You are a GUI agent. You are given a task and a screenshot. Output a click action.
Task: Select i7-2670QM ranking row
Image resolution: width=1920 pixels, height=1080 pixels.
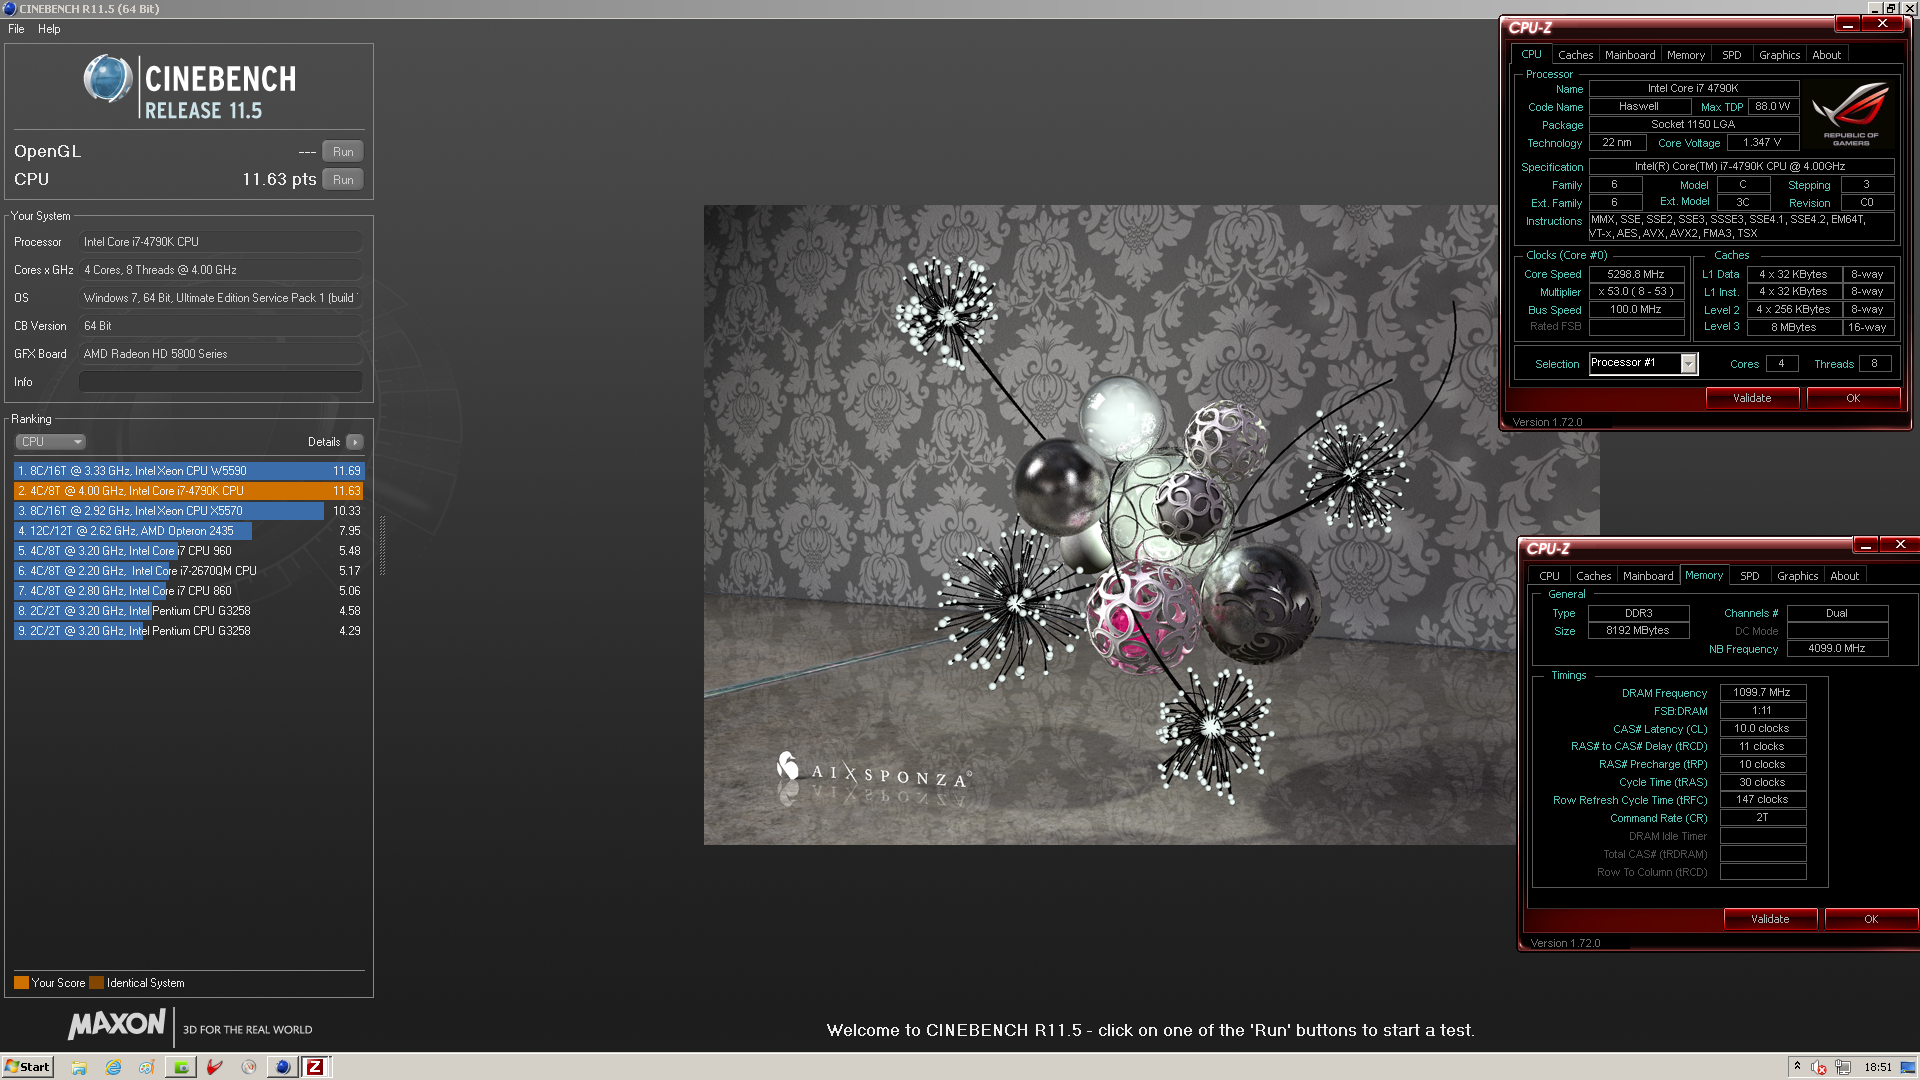(189, 571)
